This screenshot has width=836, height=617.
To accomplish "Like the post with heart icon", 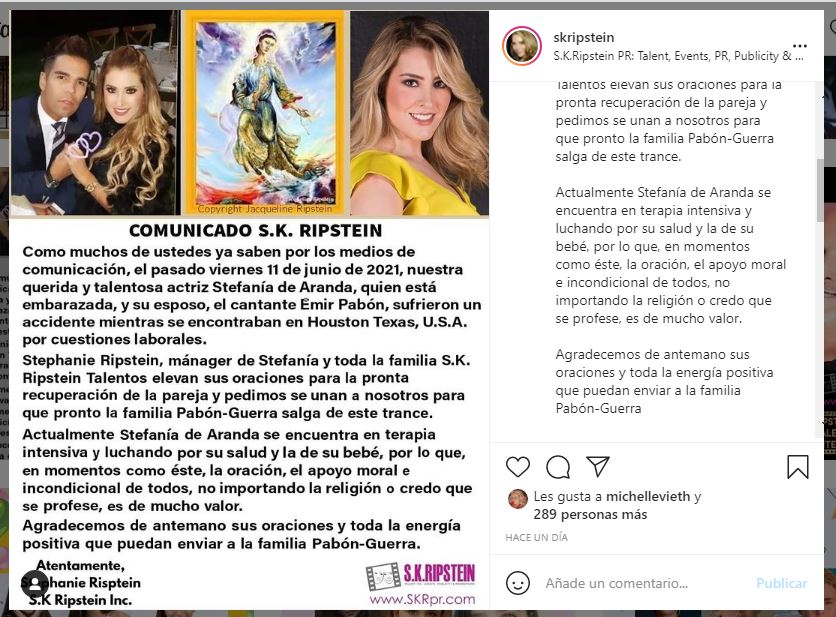I will click(518, 467).
